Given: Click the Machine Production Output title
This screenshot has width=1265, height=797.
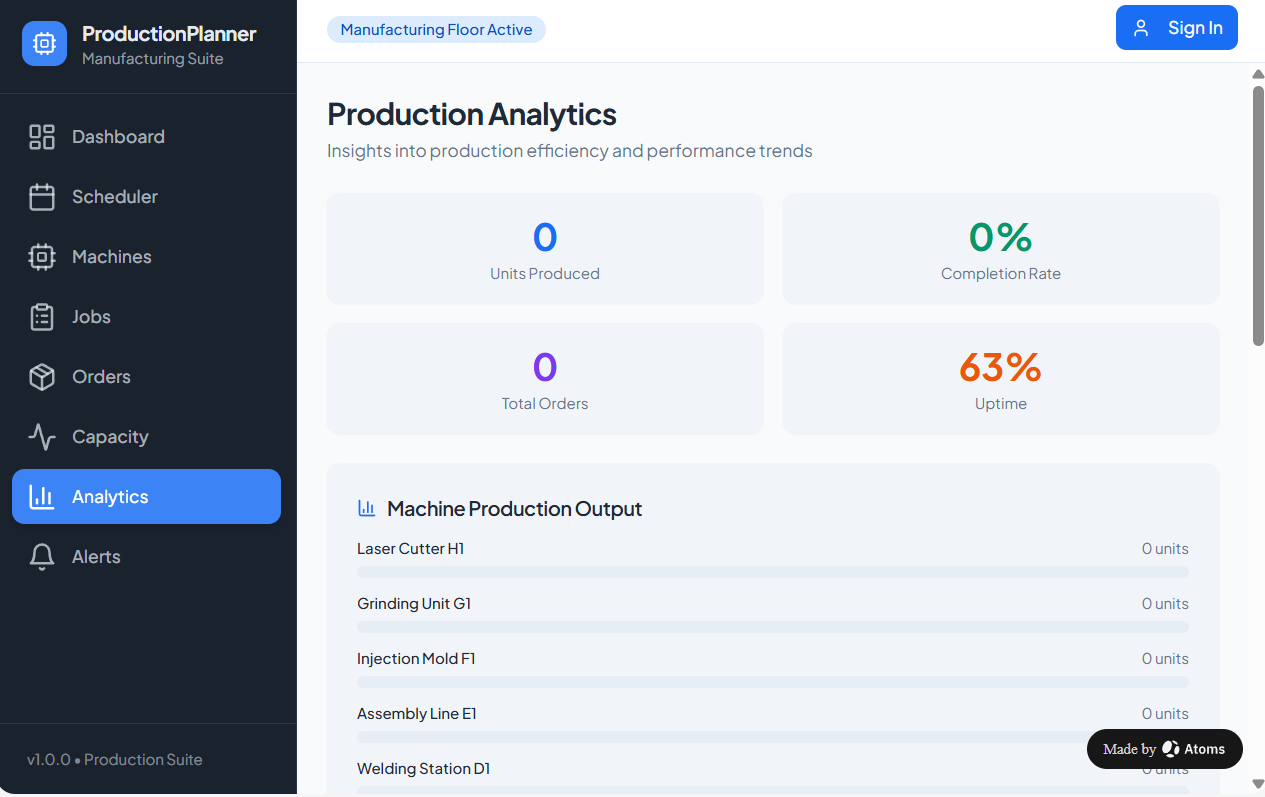Looking at the screenshot, I should click(x=514, y=509).
